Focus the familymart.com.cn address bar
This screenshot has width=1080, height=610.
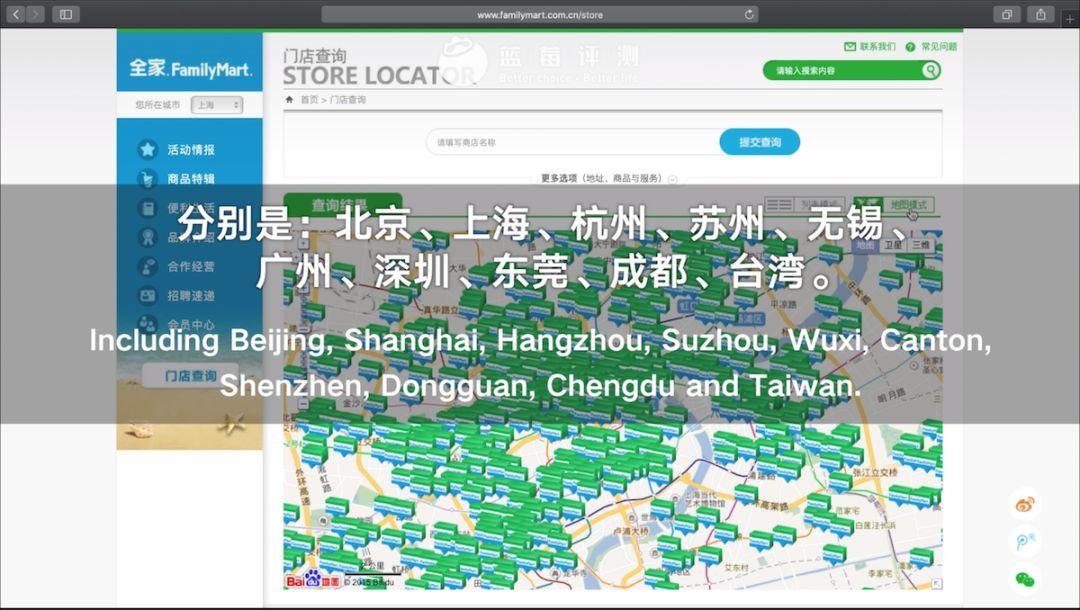coord(540,14)
